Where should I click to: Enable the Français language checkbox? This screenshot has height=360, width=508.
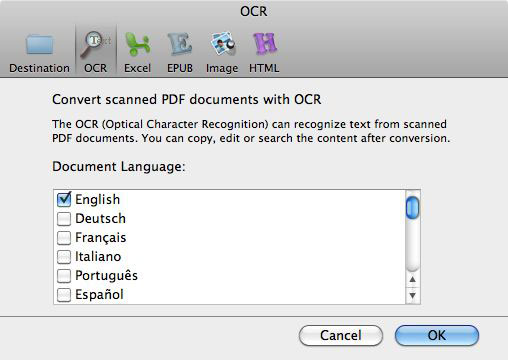[64, 238]
